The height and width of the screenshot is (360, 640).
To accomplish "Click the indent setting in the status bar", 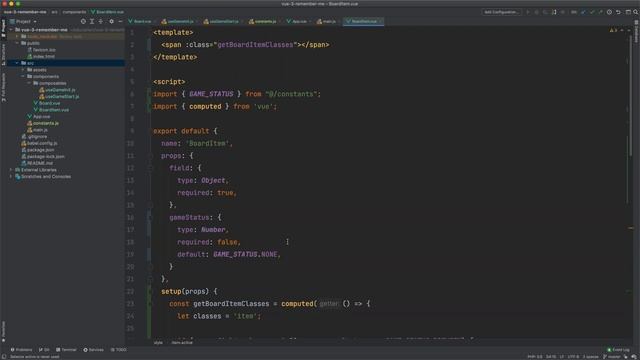I will 590,357.
